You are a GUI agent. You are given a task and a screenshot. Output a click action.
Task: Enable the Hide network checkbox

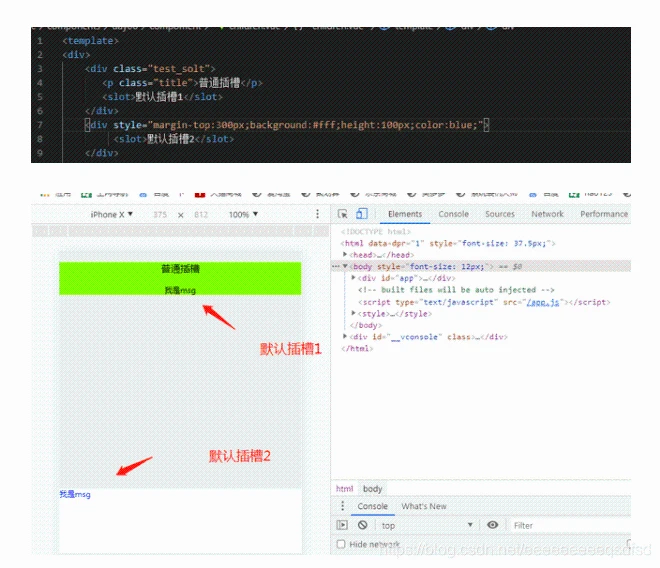(x=341, y=544)
